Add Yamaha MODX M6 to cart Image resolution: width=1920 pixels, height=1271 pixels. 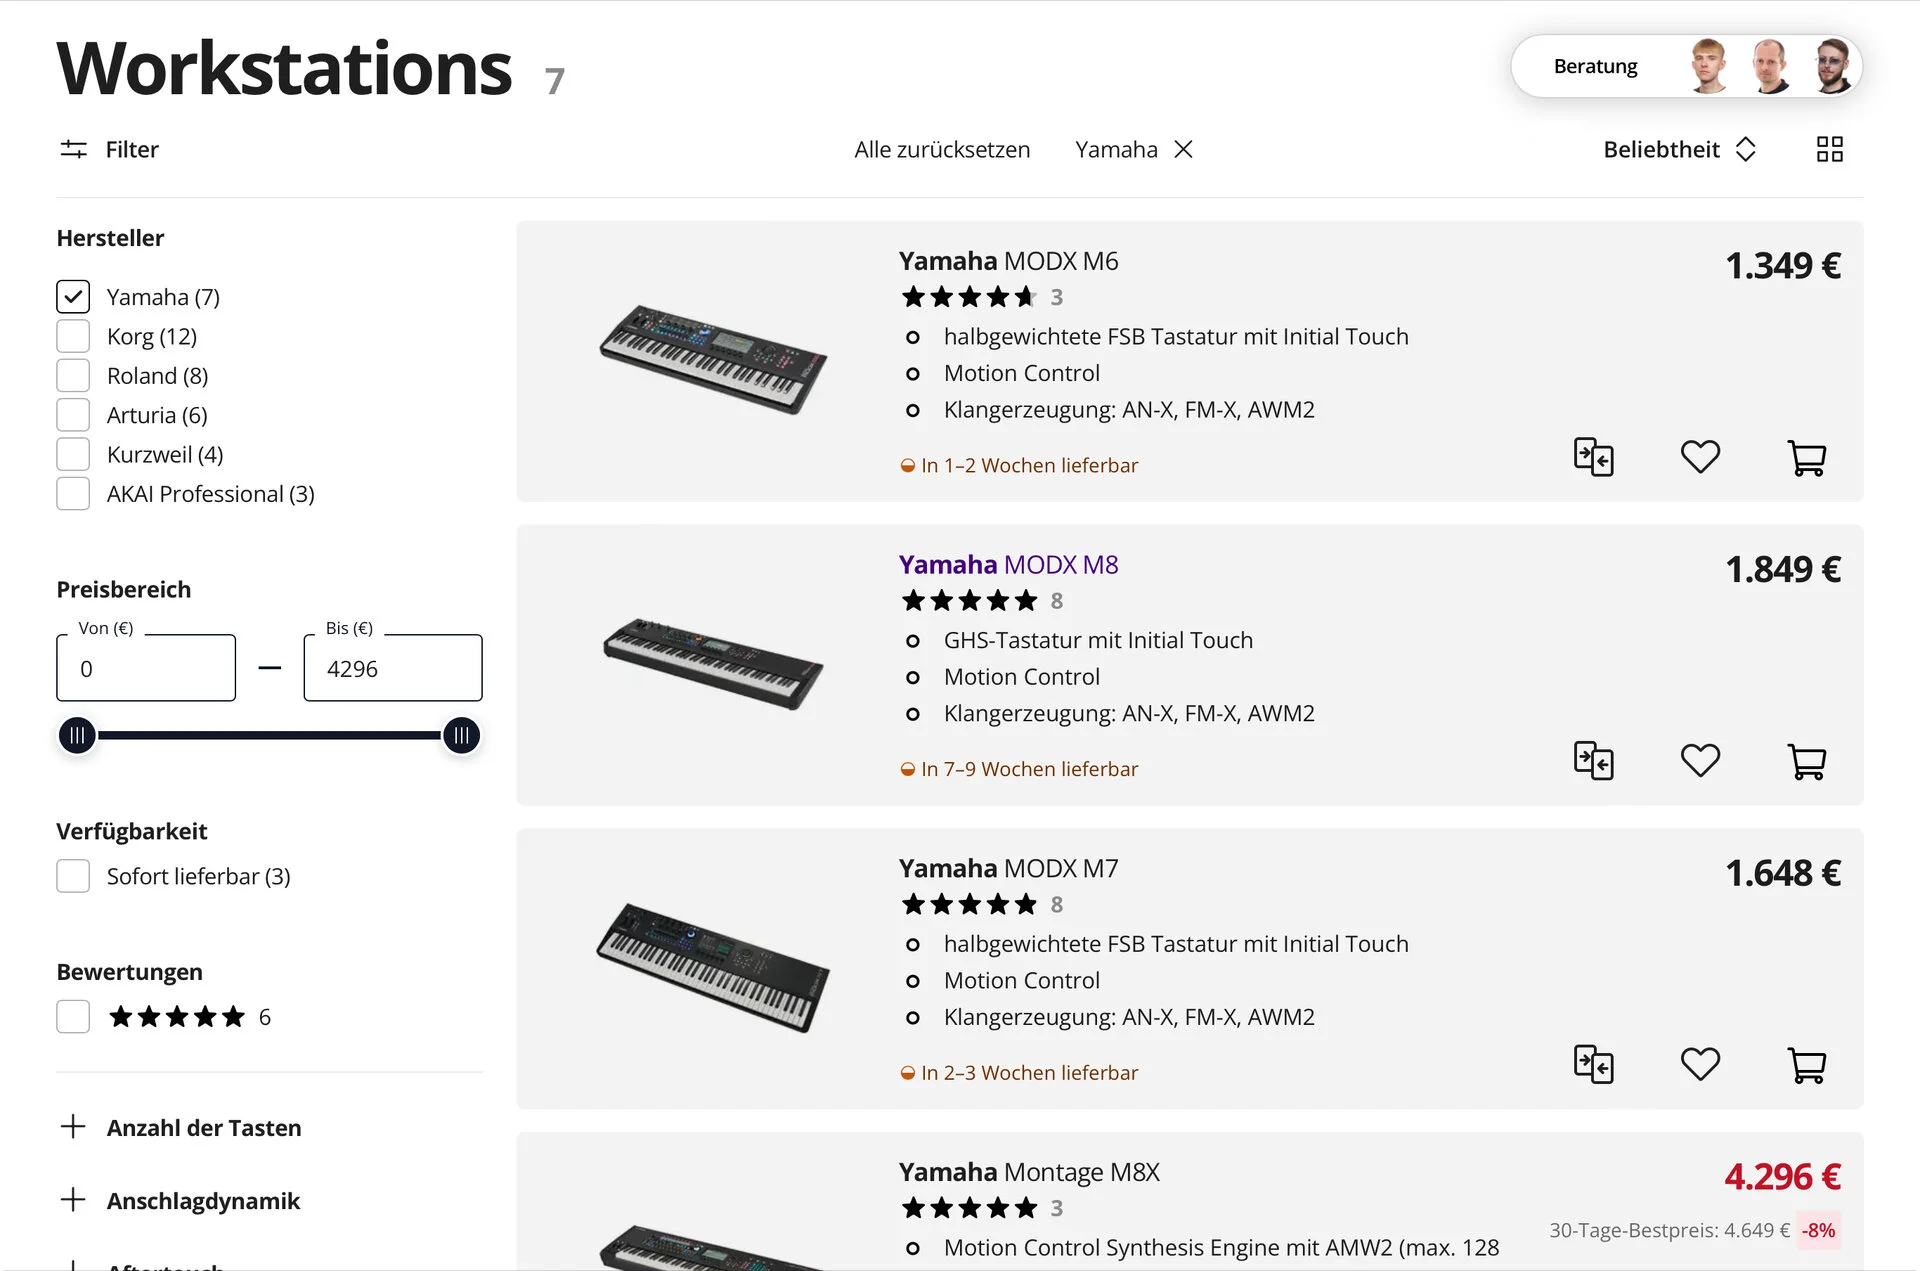[x=1806, y=458]
